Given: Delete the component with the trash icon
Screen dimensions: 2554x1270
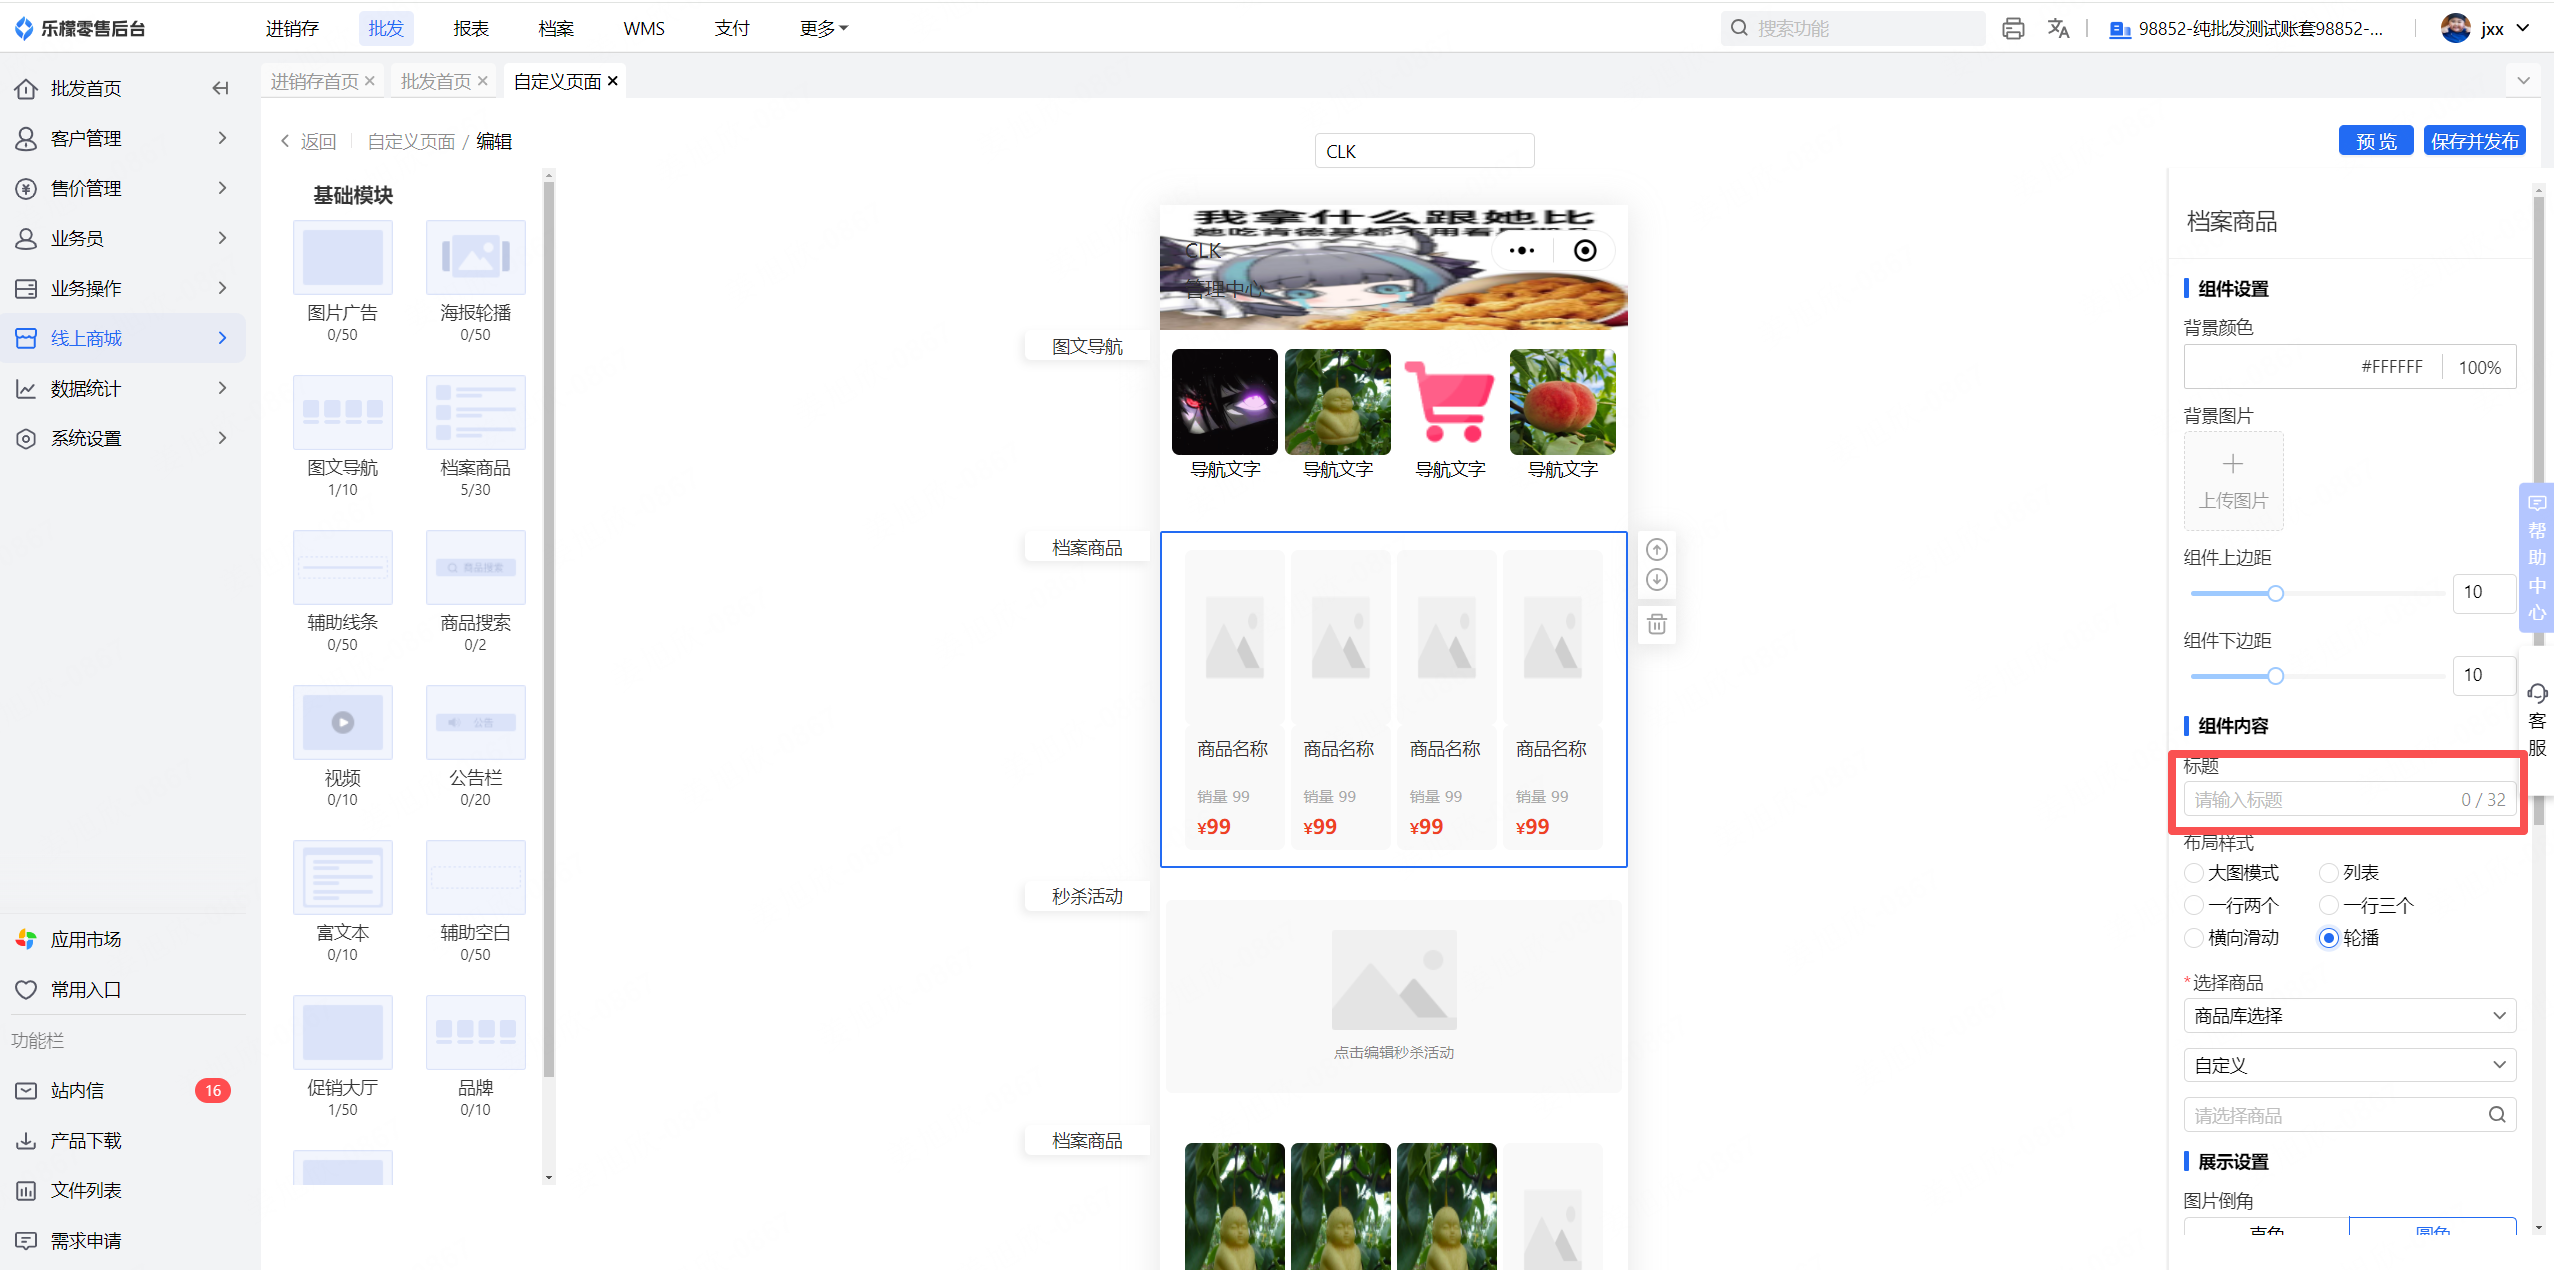Looking at the screenshot, I should (1656, 624).
